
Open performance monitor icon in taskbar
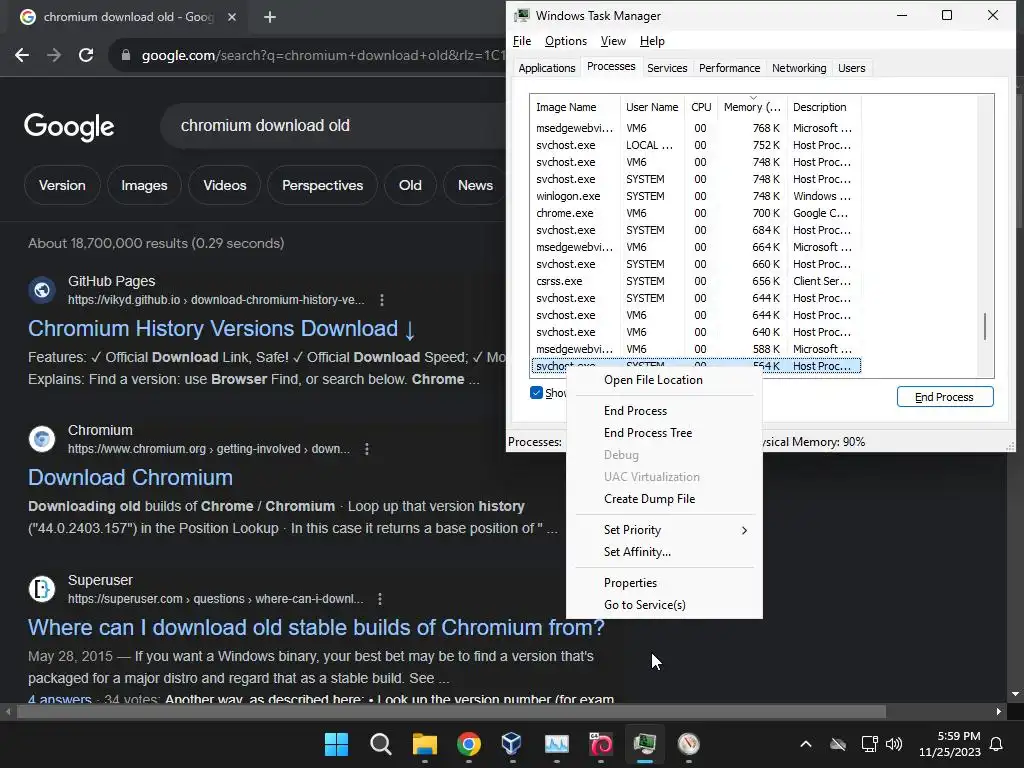pyautogui.click(x=556, y=744)
